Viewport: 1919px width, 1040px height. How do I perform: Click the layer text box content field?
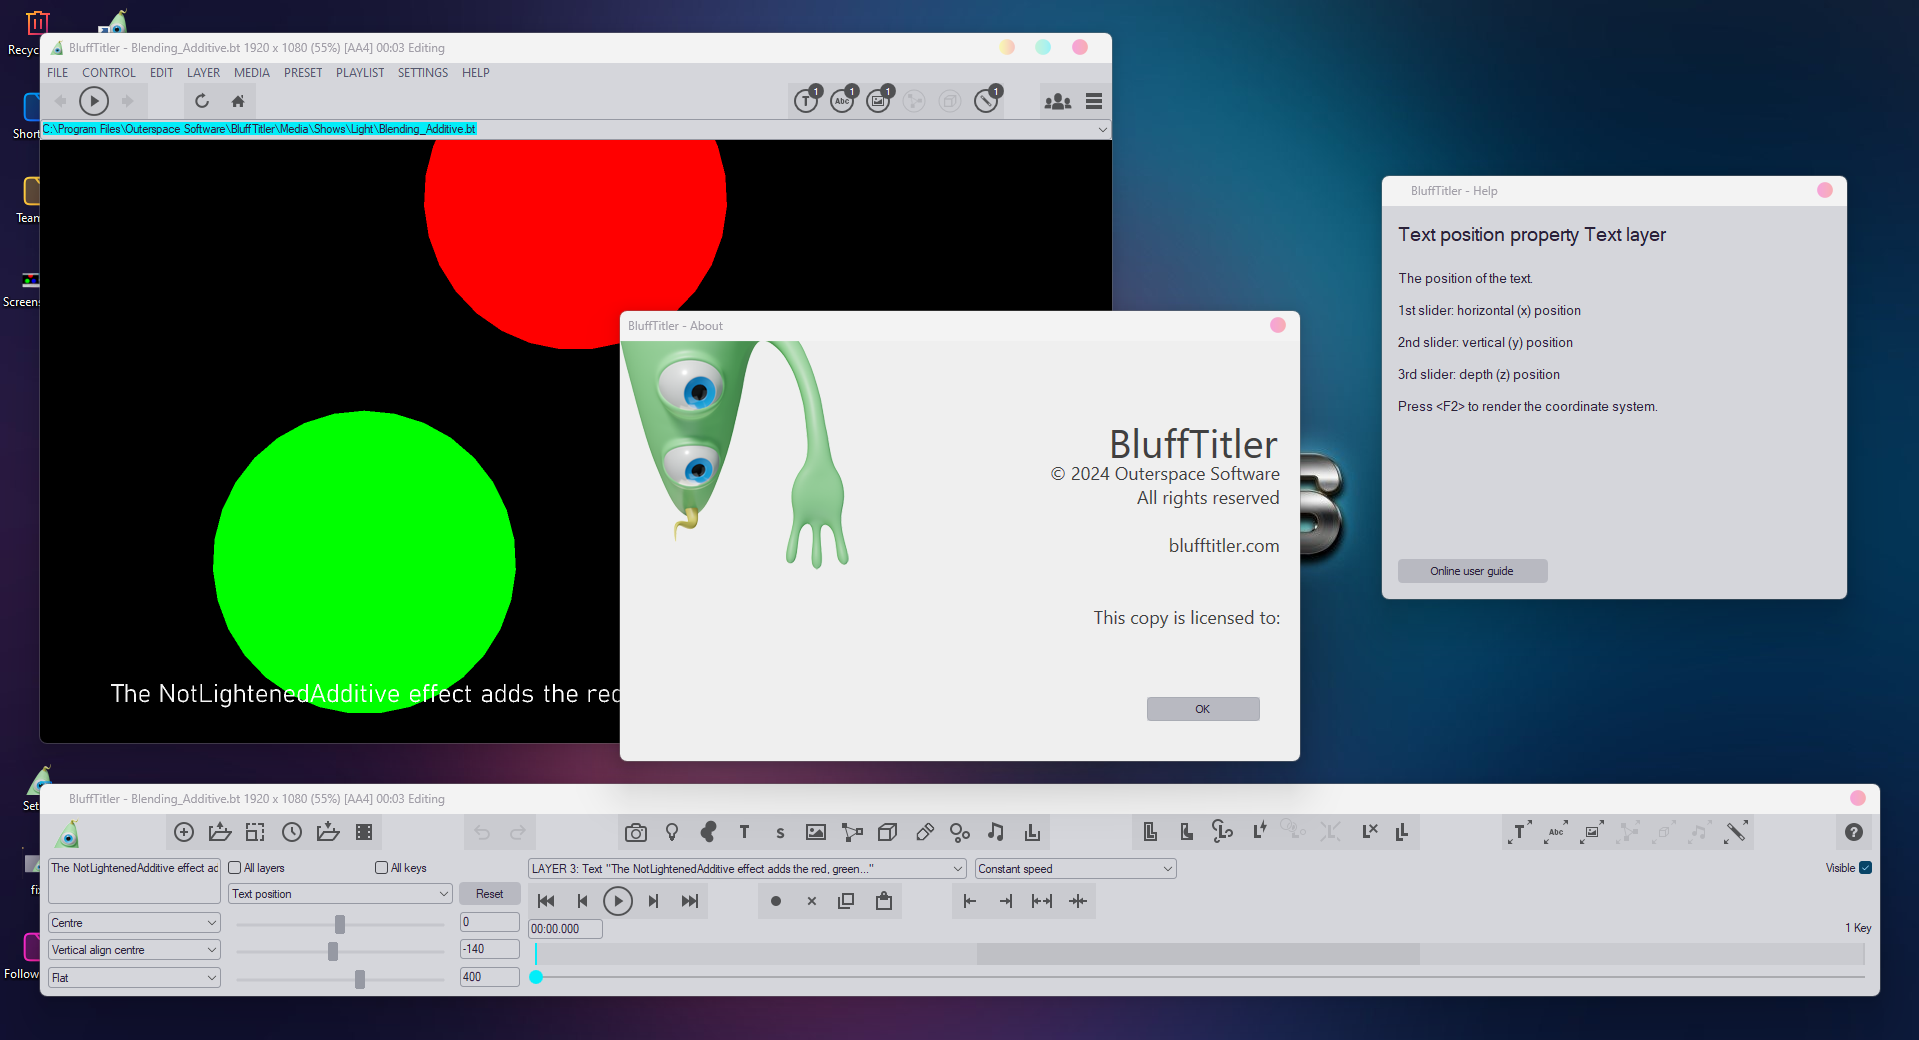pyautogui.click(x=134, y=880)
